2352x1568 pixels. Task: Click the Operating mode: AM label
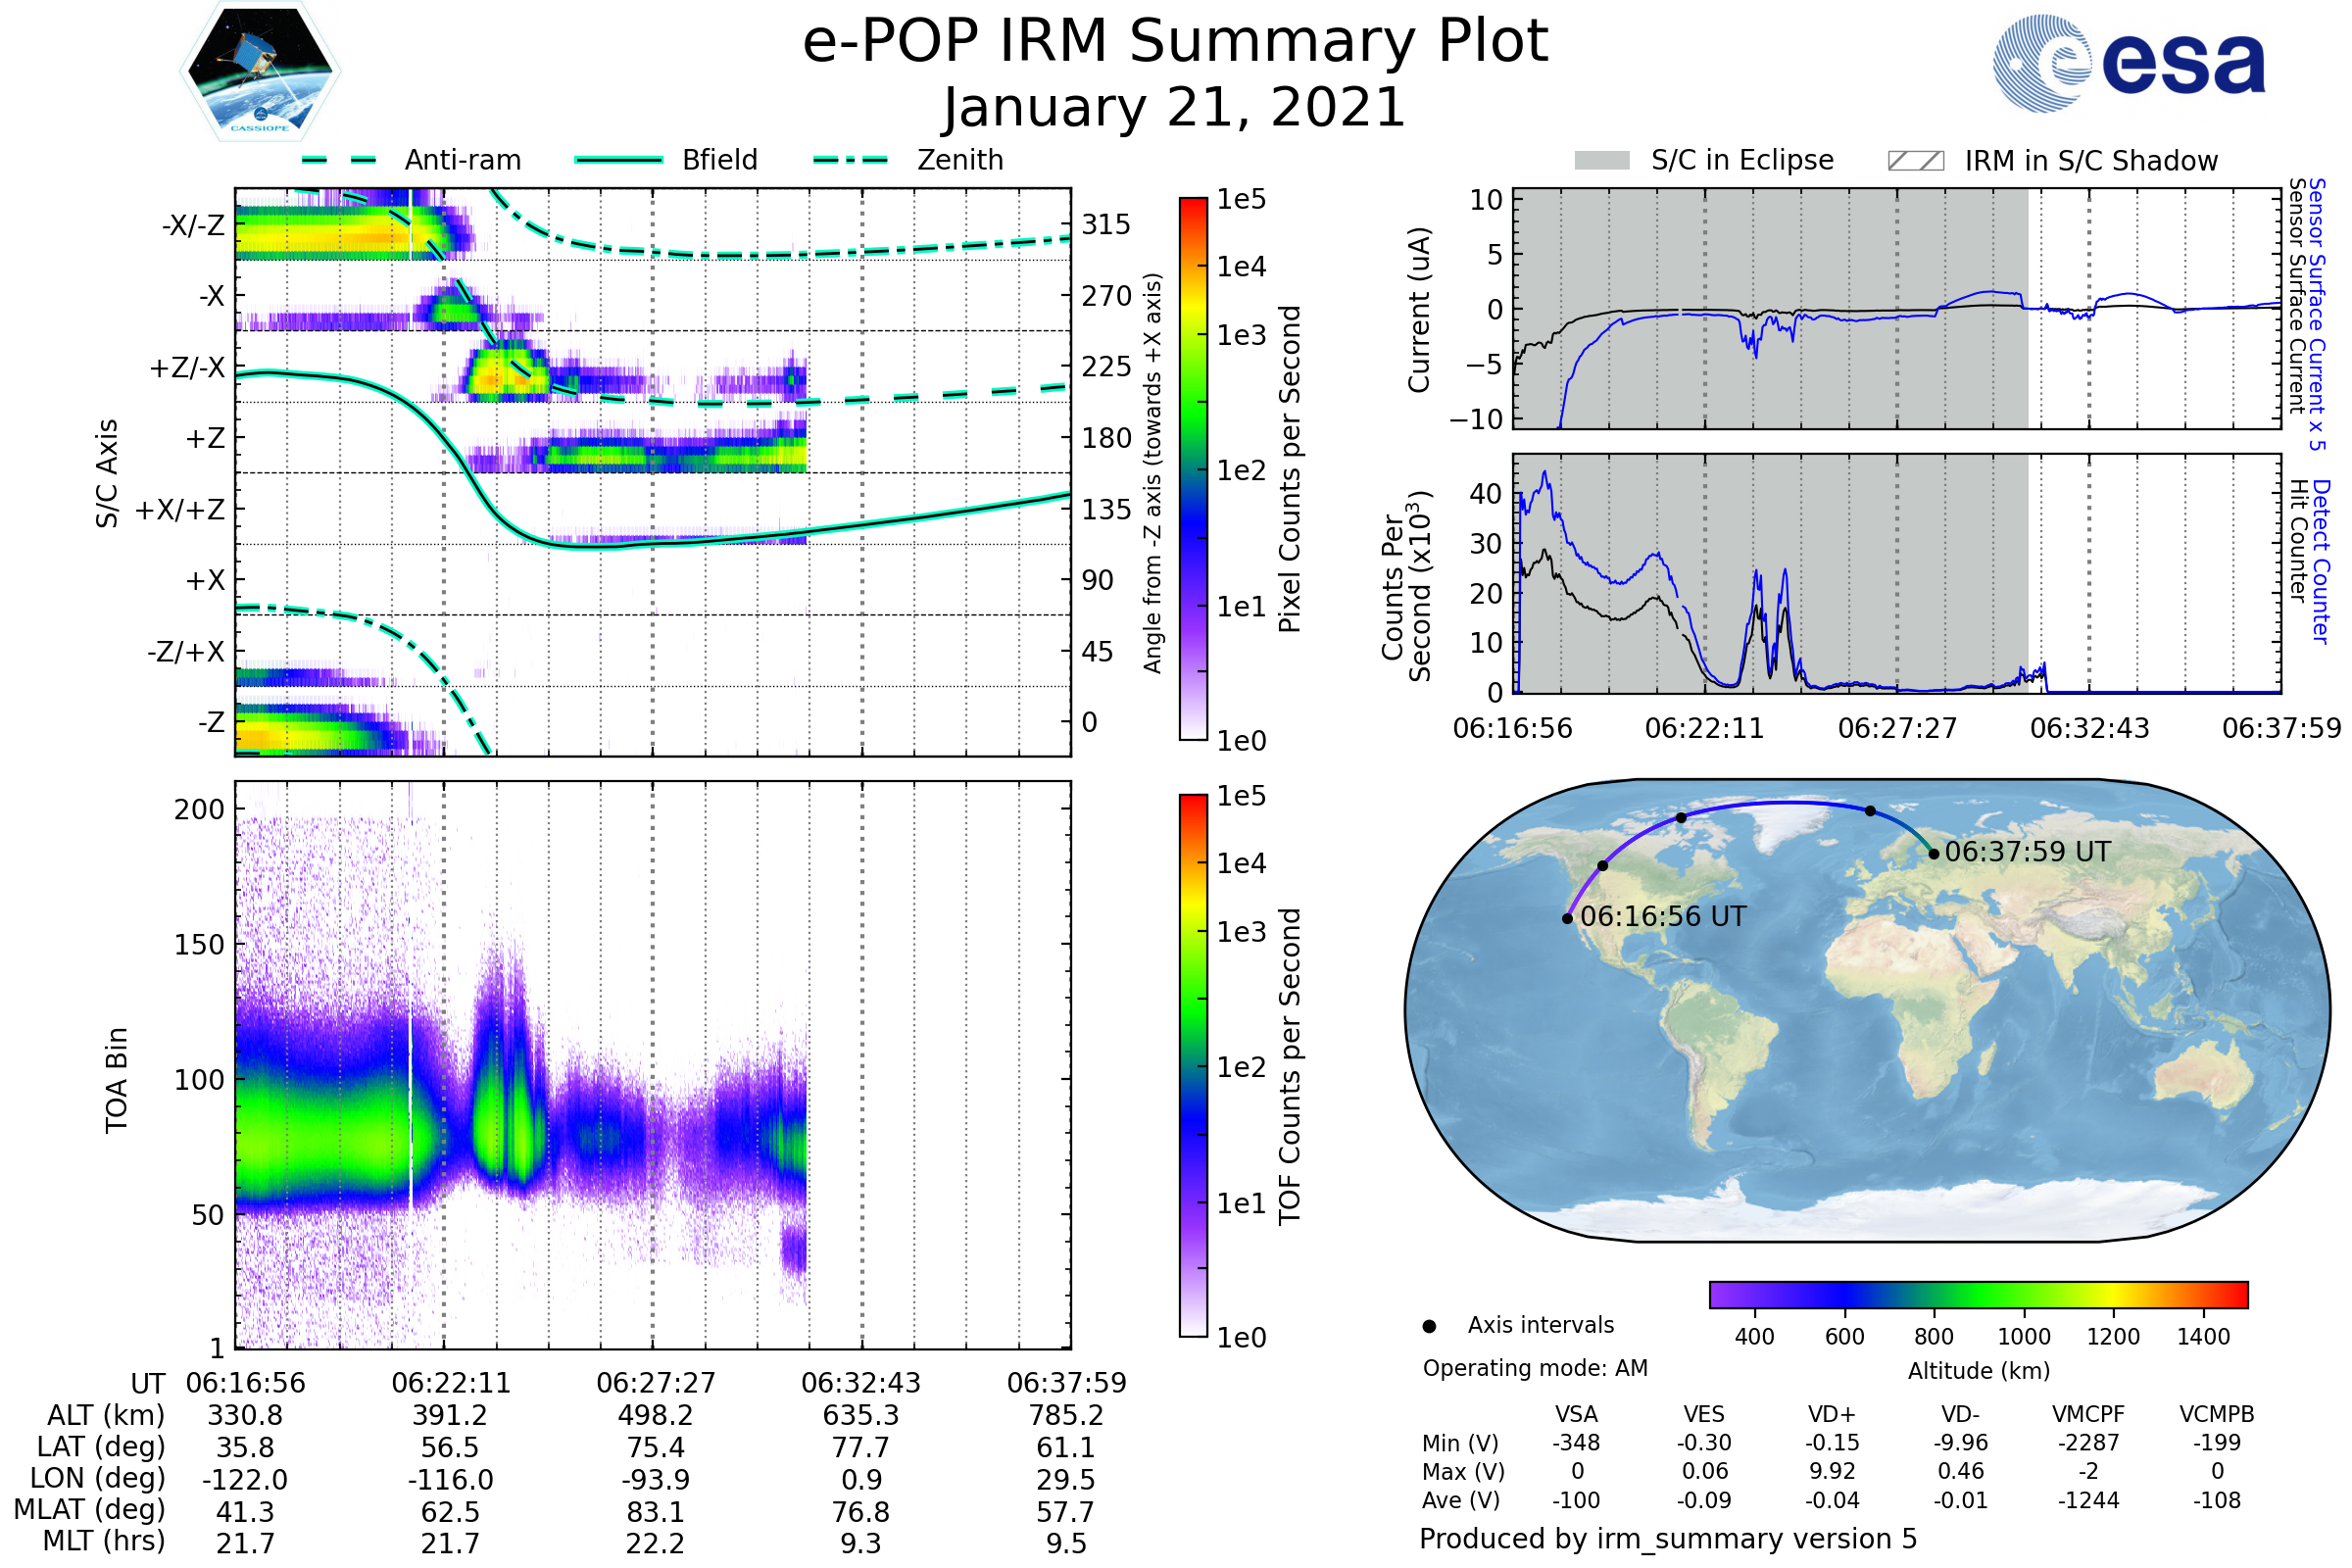(1535, 1368)
